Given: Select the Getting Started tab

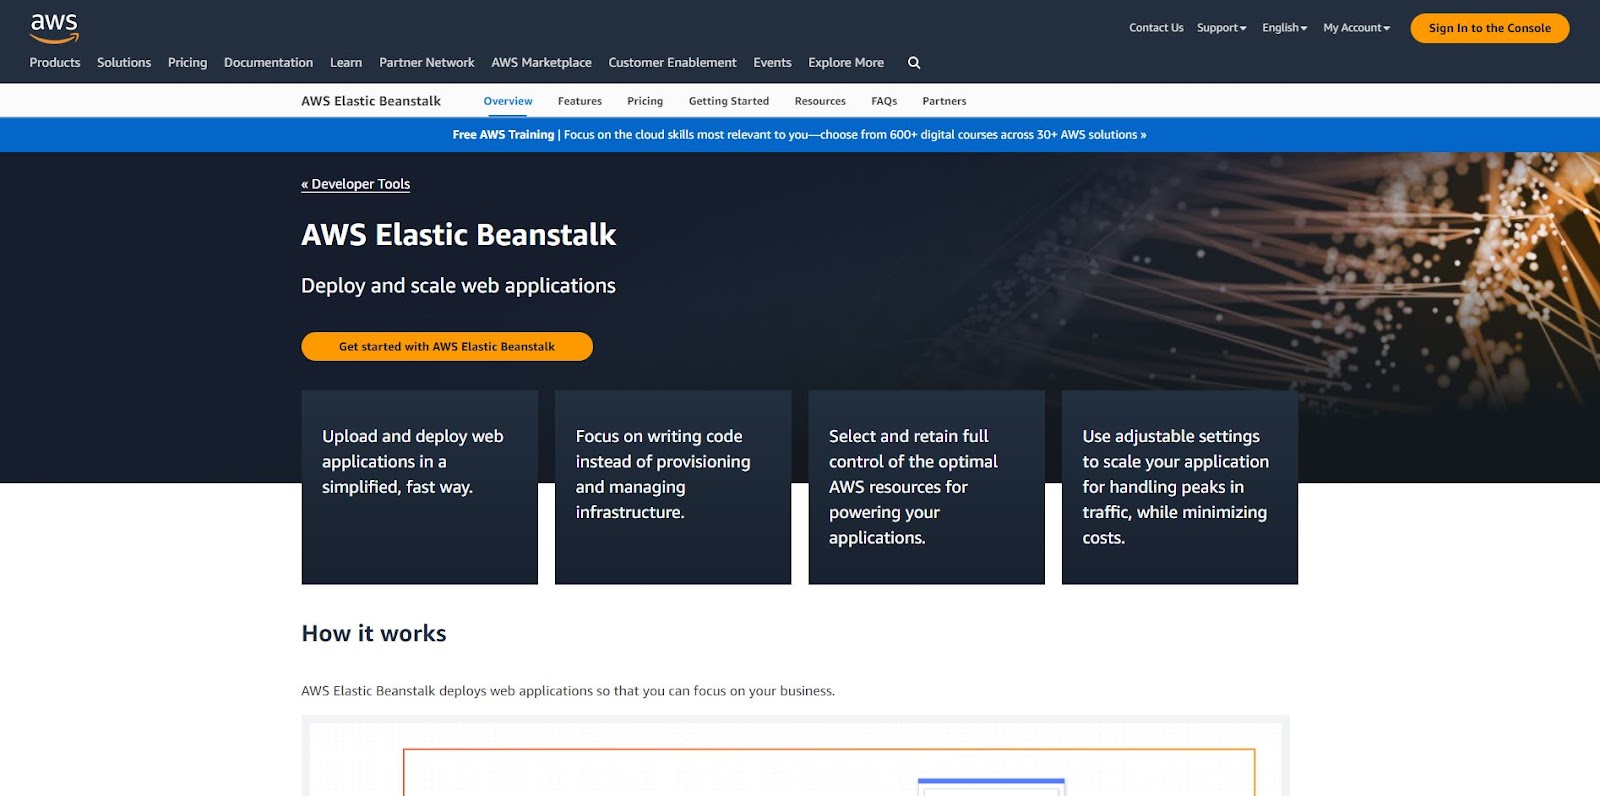Looking at the screenshot, I should click(729, 101).
